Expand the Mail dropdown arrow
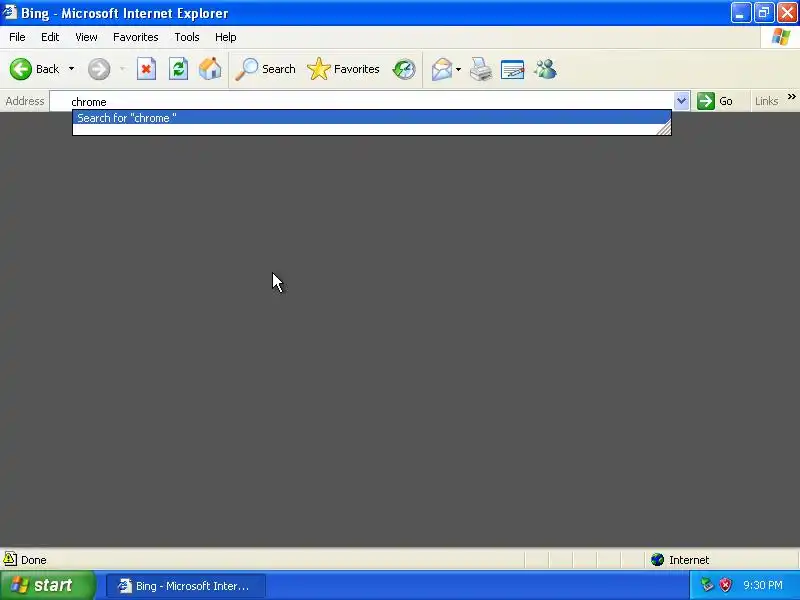Image resolution: width=800 pixels, height=600 pixels. coord(458,69)
